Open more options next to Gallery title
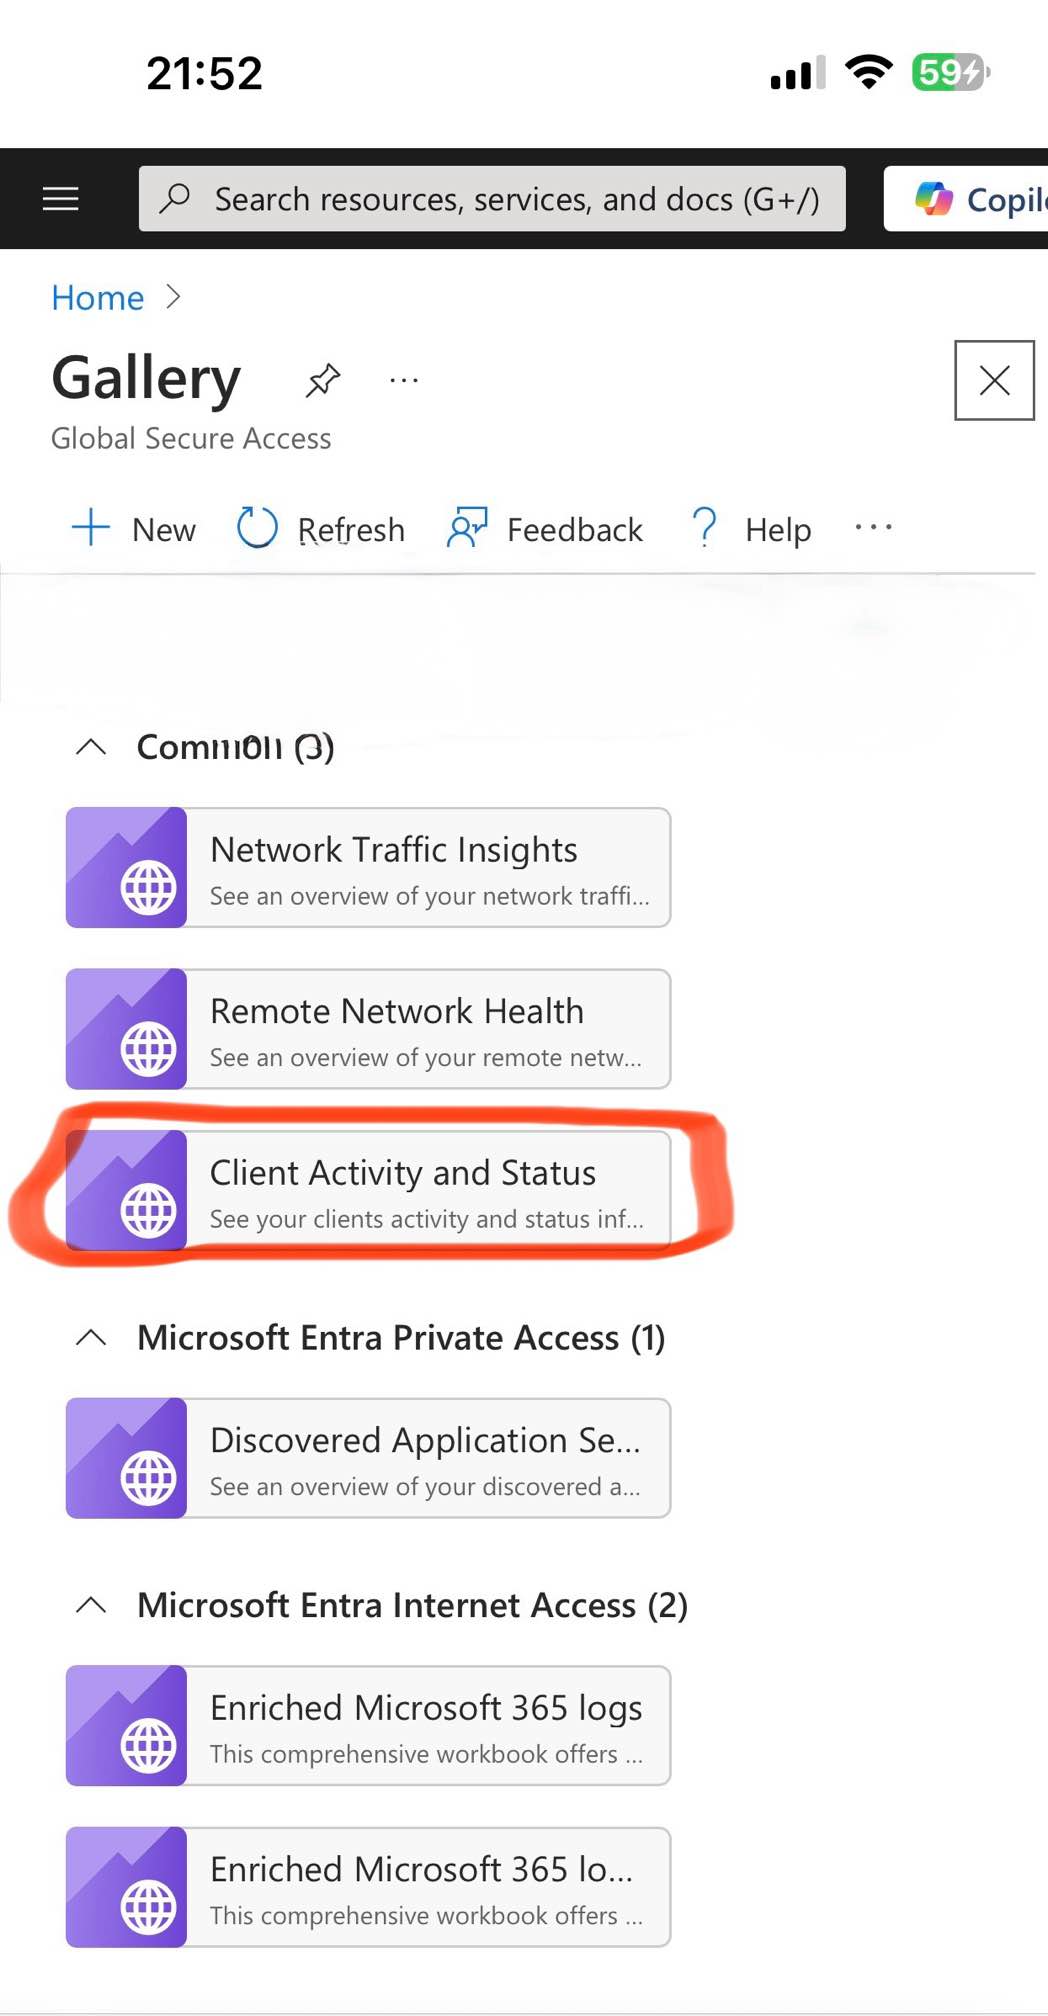The height and width of the screenshot is (2016, 1048). [x=404, y=380]
